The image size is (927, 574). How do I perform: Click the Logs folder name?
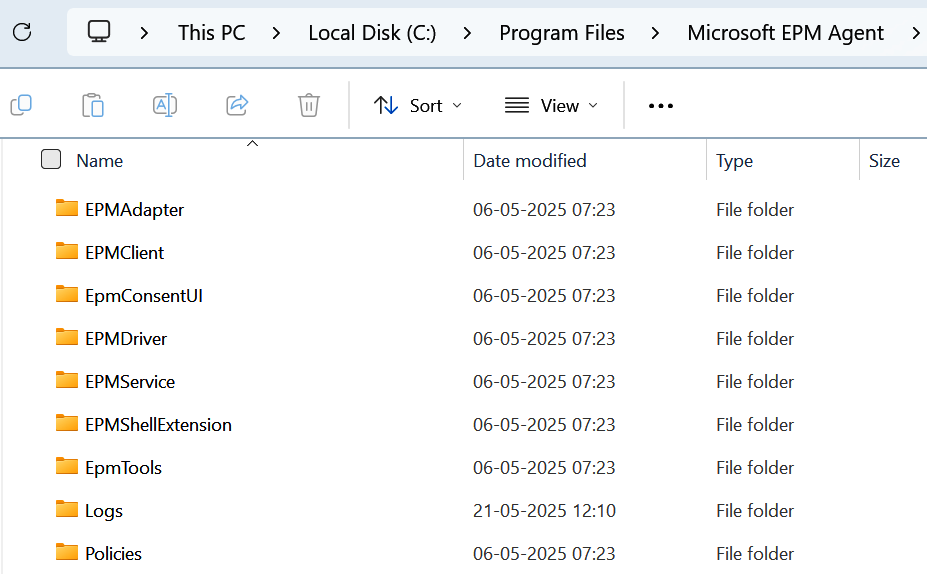[x=104, y=511]
